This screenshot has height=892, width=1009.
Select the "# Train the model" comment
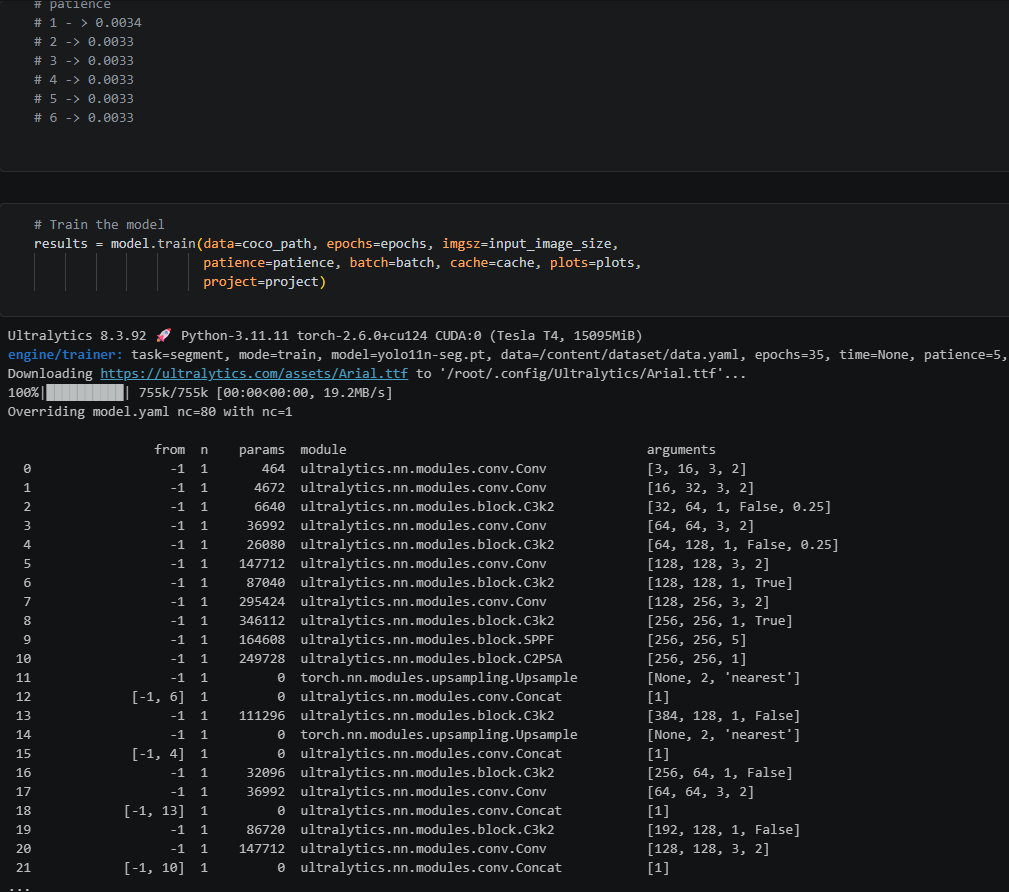[x=99, y=225]
